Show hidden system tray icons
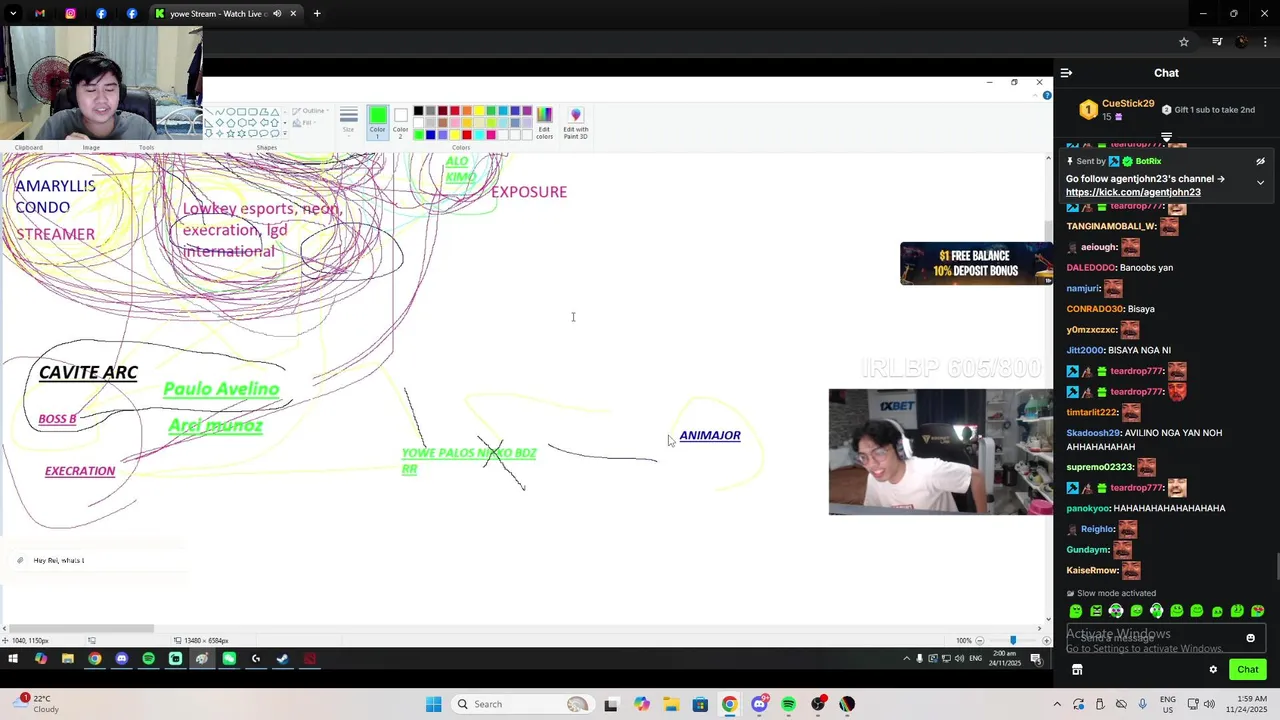This screenshot has height=720, width=1280. click(x=1058, y=704)
